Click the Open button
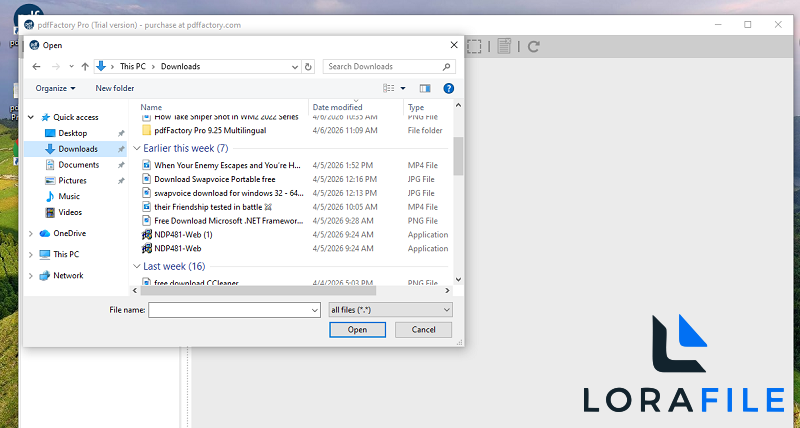The width and height of the screenshot is (800, 428). coord(357,330)
